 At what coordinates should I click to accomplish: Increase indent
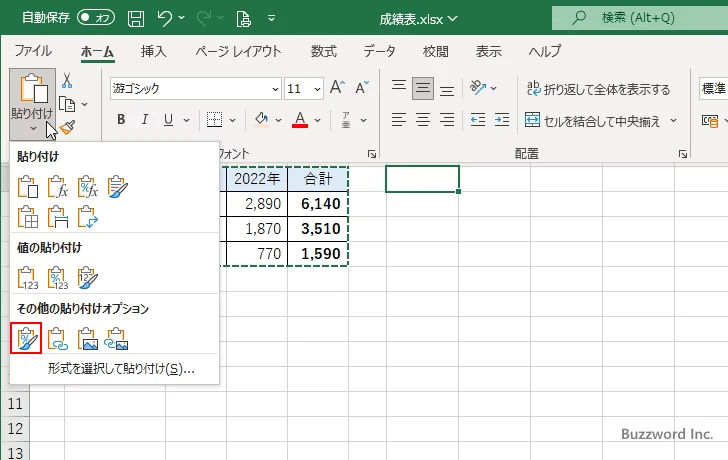pyautogui.click(x=502, y=120)
